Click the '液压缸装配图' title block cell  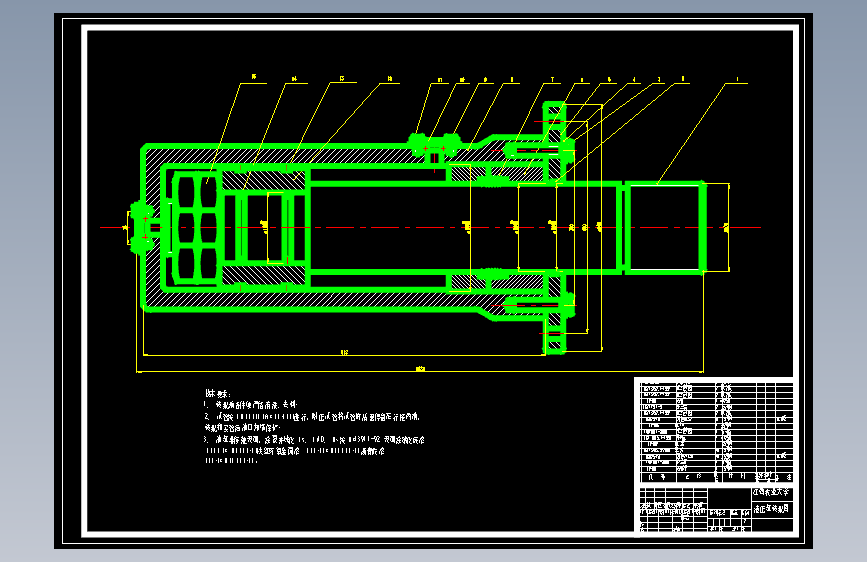(772, 508)
